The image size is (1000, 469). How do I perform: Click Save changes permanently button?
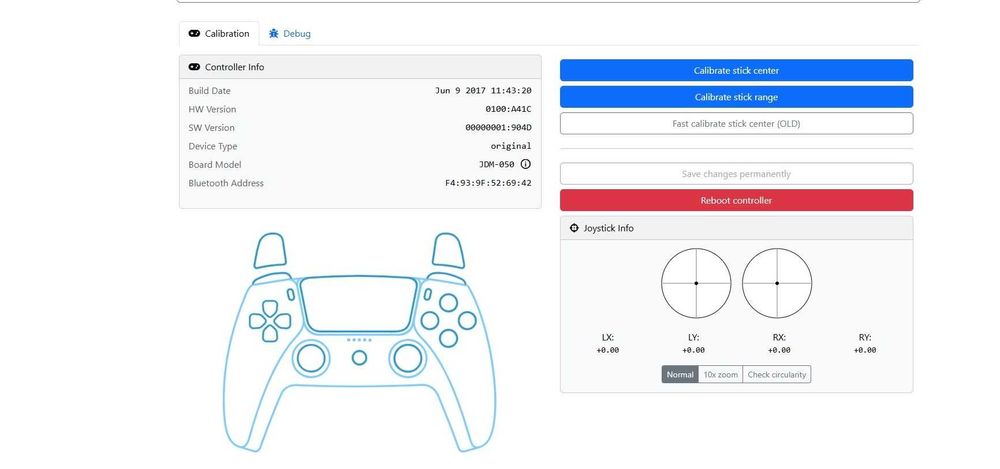tap(737, 174)
